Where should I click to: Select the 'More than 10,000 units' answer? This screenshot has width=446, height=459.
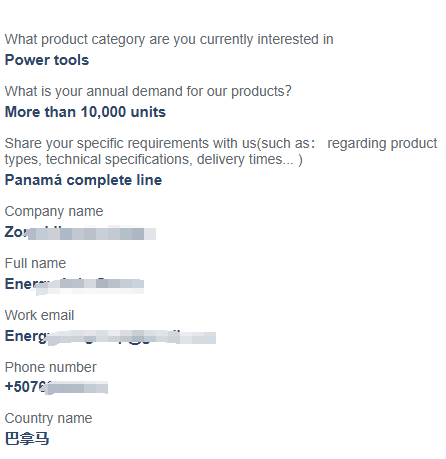[85, 112]
